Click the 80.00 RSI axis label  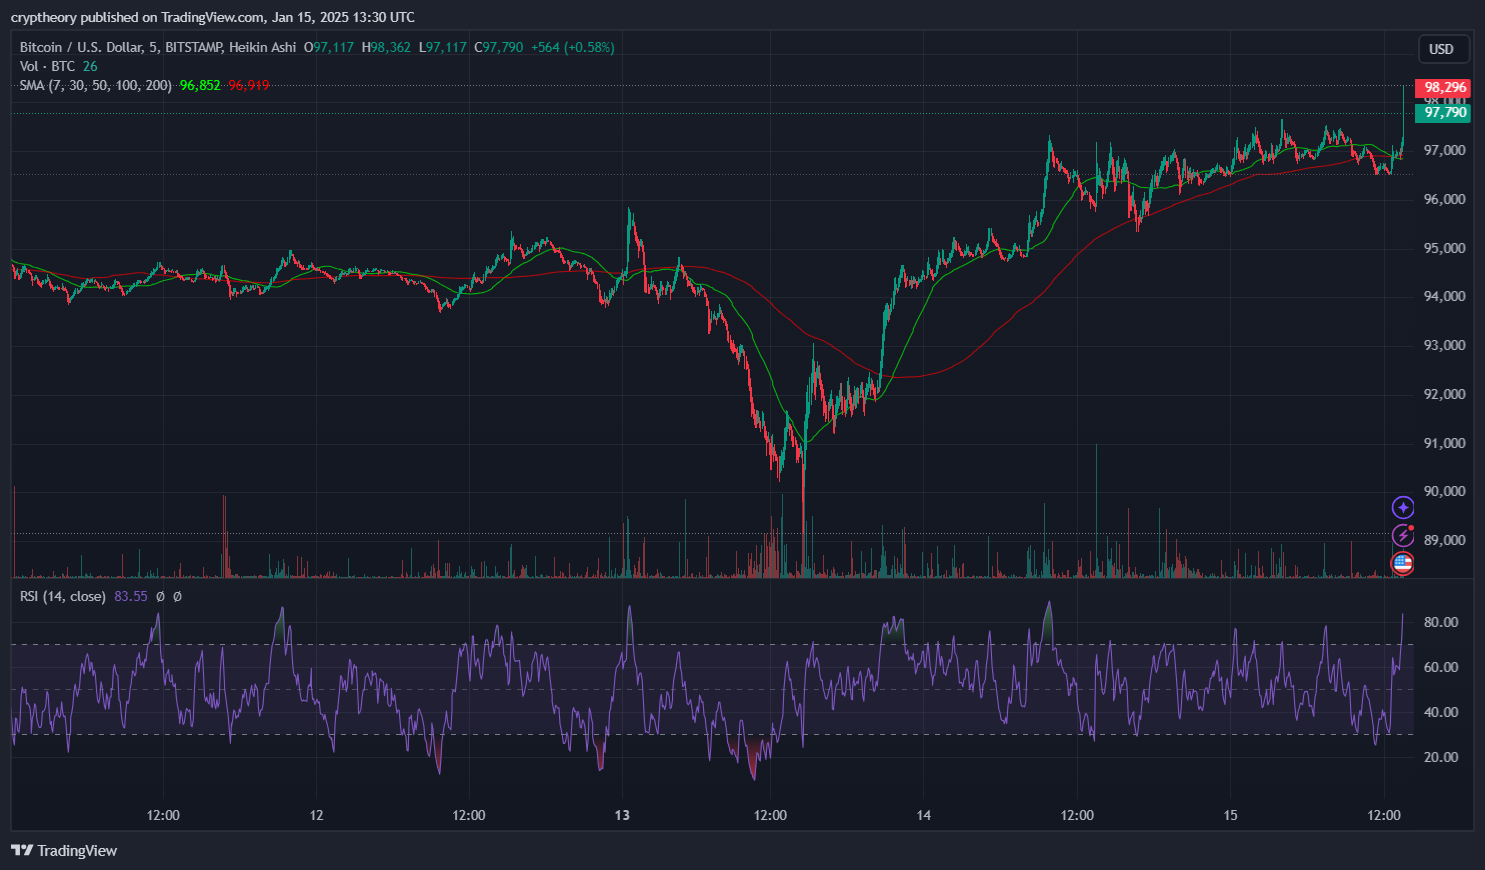pos(1441,622)
